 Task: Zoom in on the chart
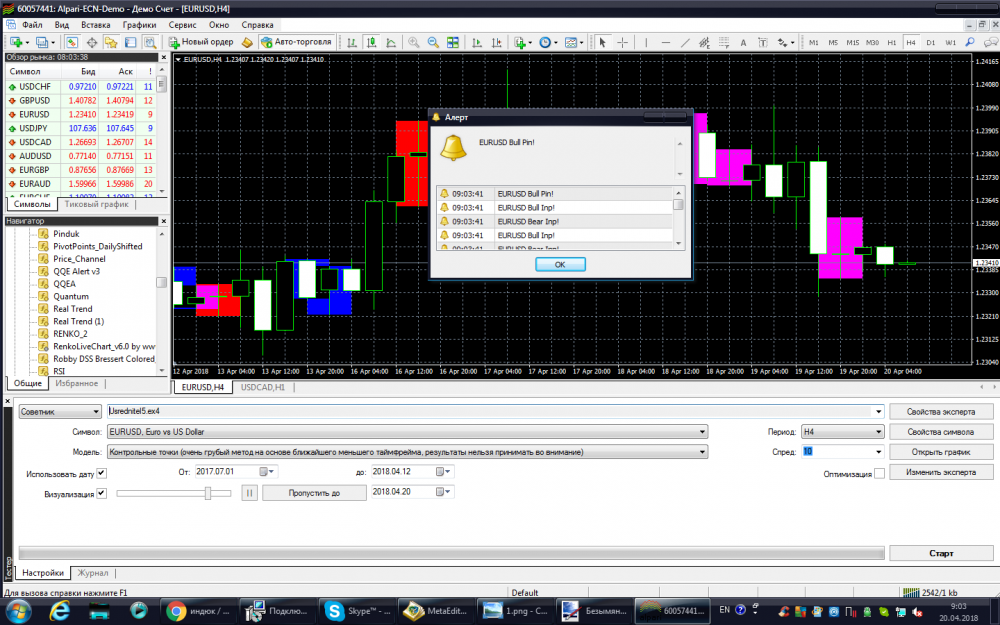point(413,42)
